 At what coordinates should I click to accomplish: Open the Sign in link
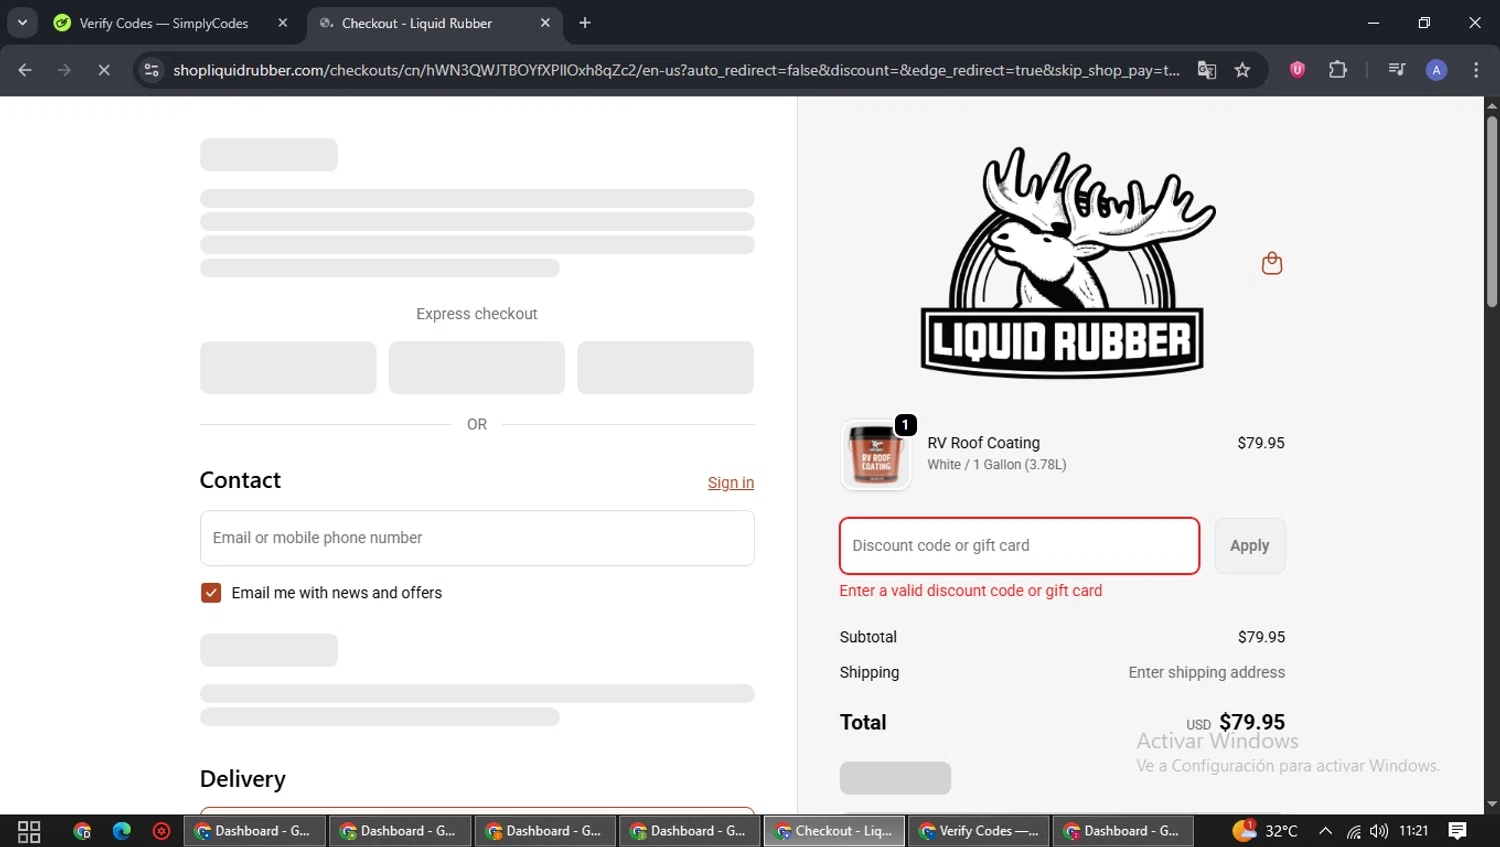[731, 483]
